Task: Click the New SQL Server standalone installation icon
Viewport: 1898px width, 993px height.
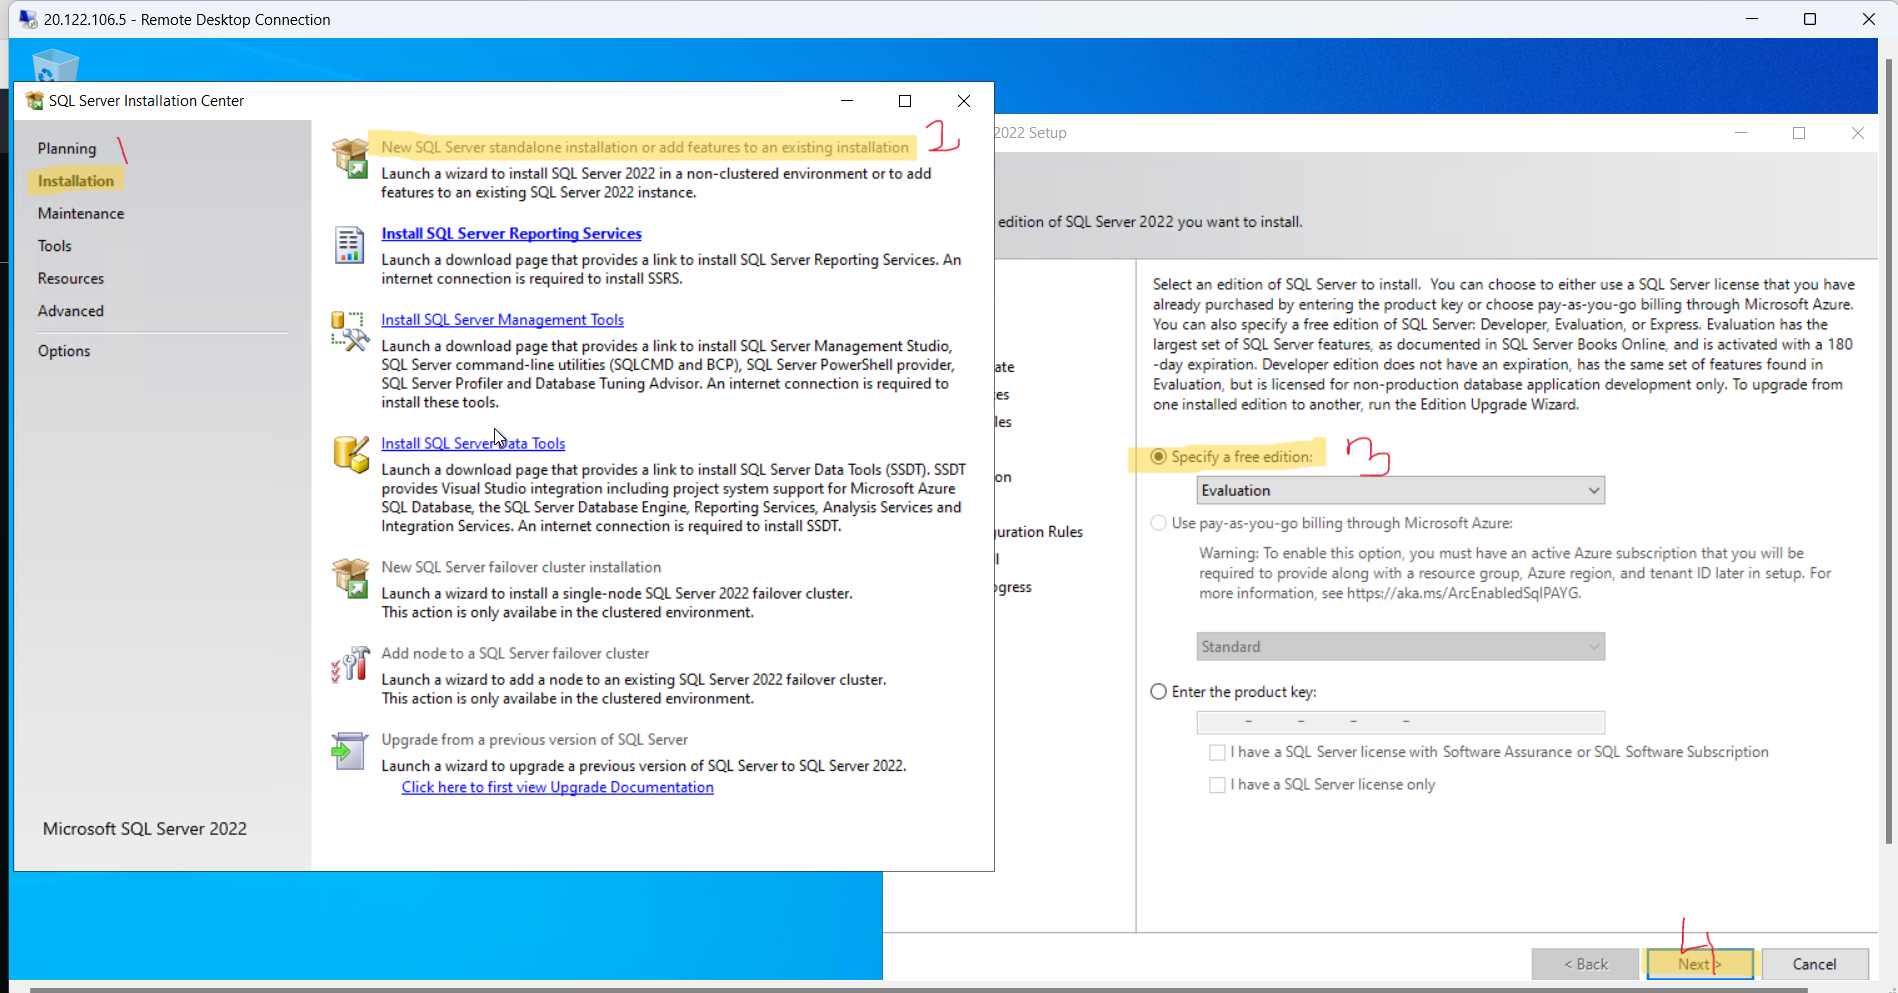Action: tap(350, 158)
